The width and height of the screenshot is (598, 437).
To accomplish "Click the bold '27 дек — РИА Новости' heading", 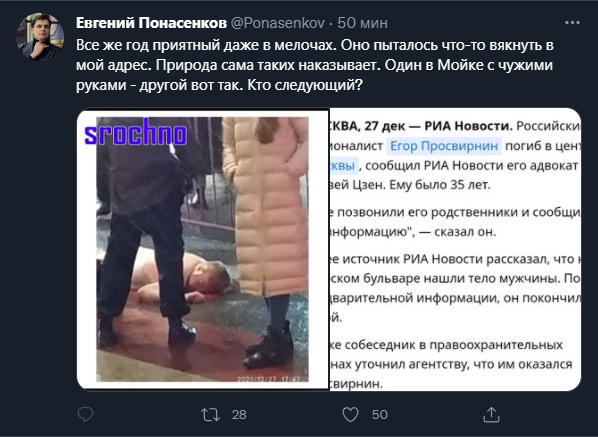I will tap(438, 126).
